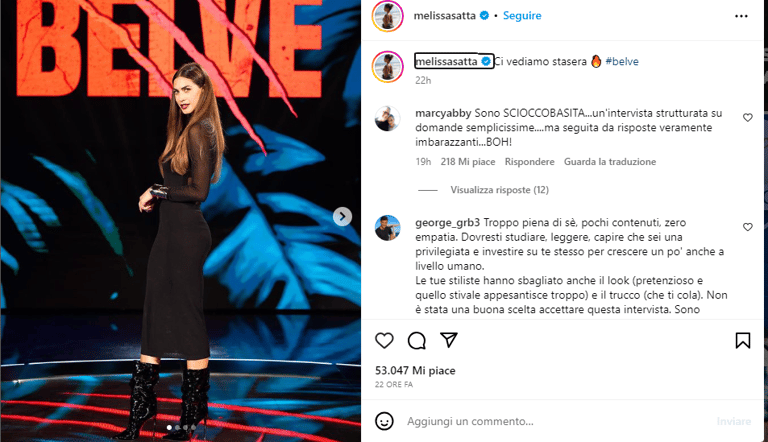This screenshot has height=442, width=768.
Task: View the 53.047 Mi piace list
Action: [415, 370]
